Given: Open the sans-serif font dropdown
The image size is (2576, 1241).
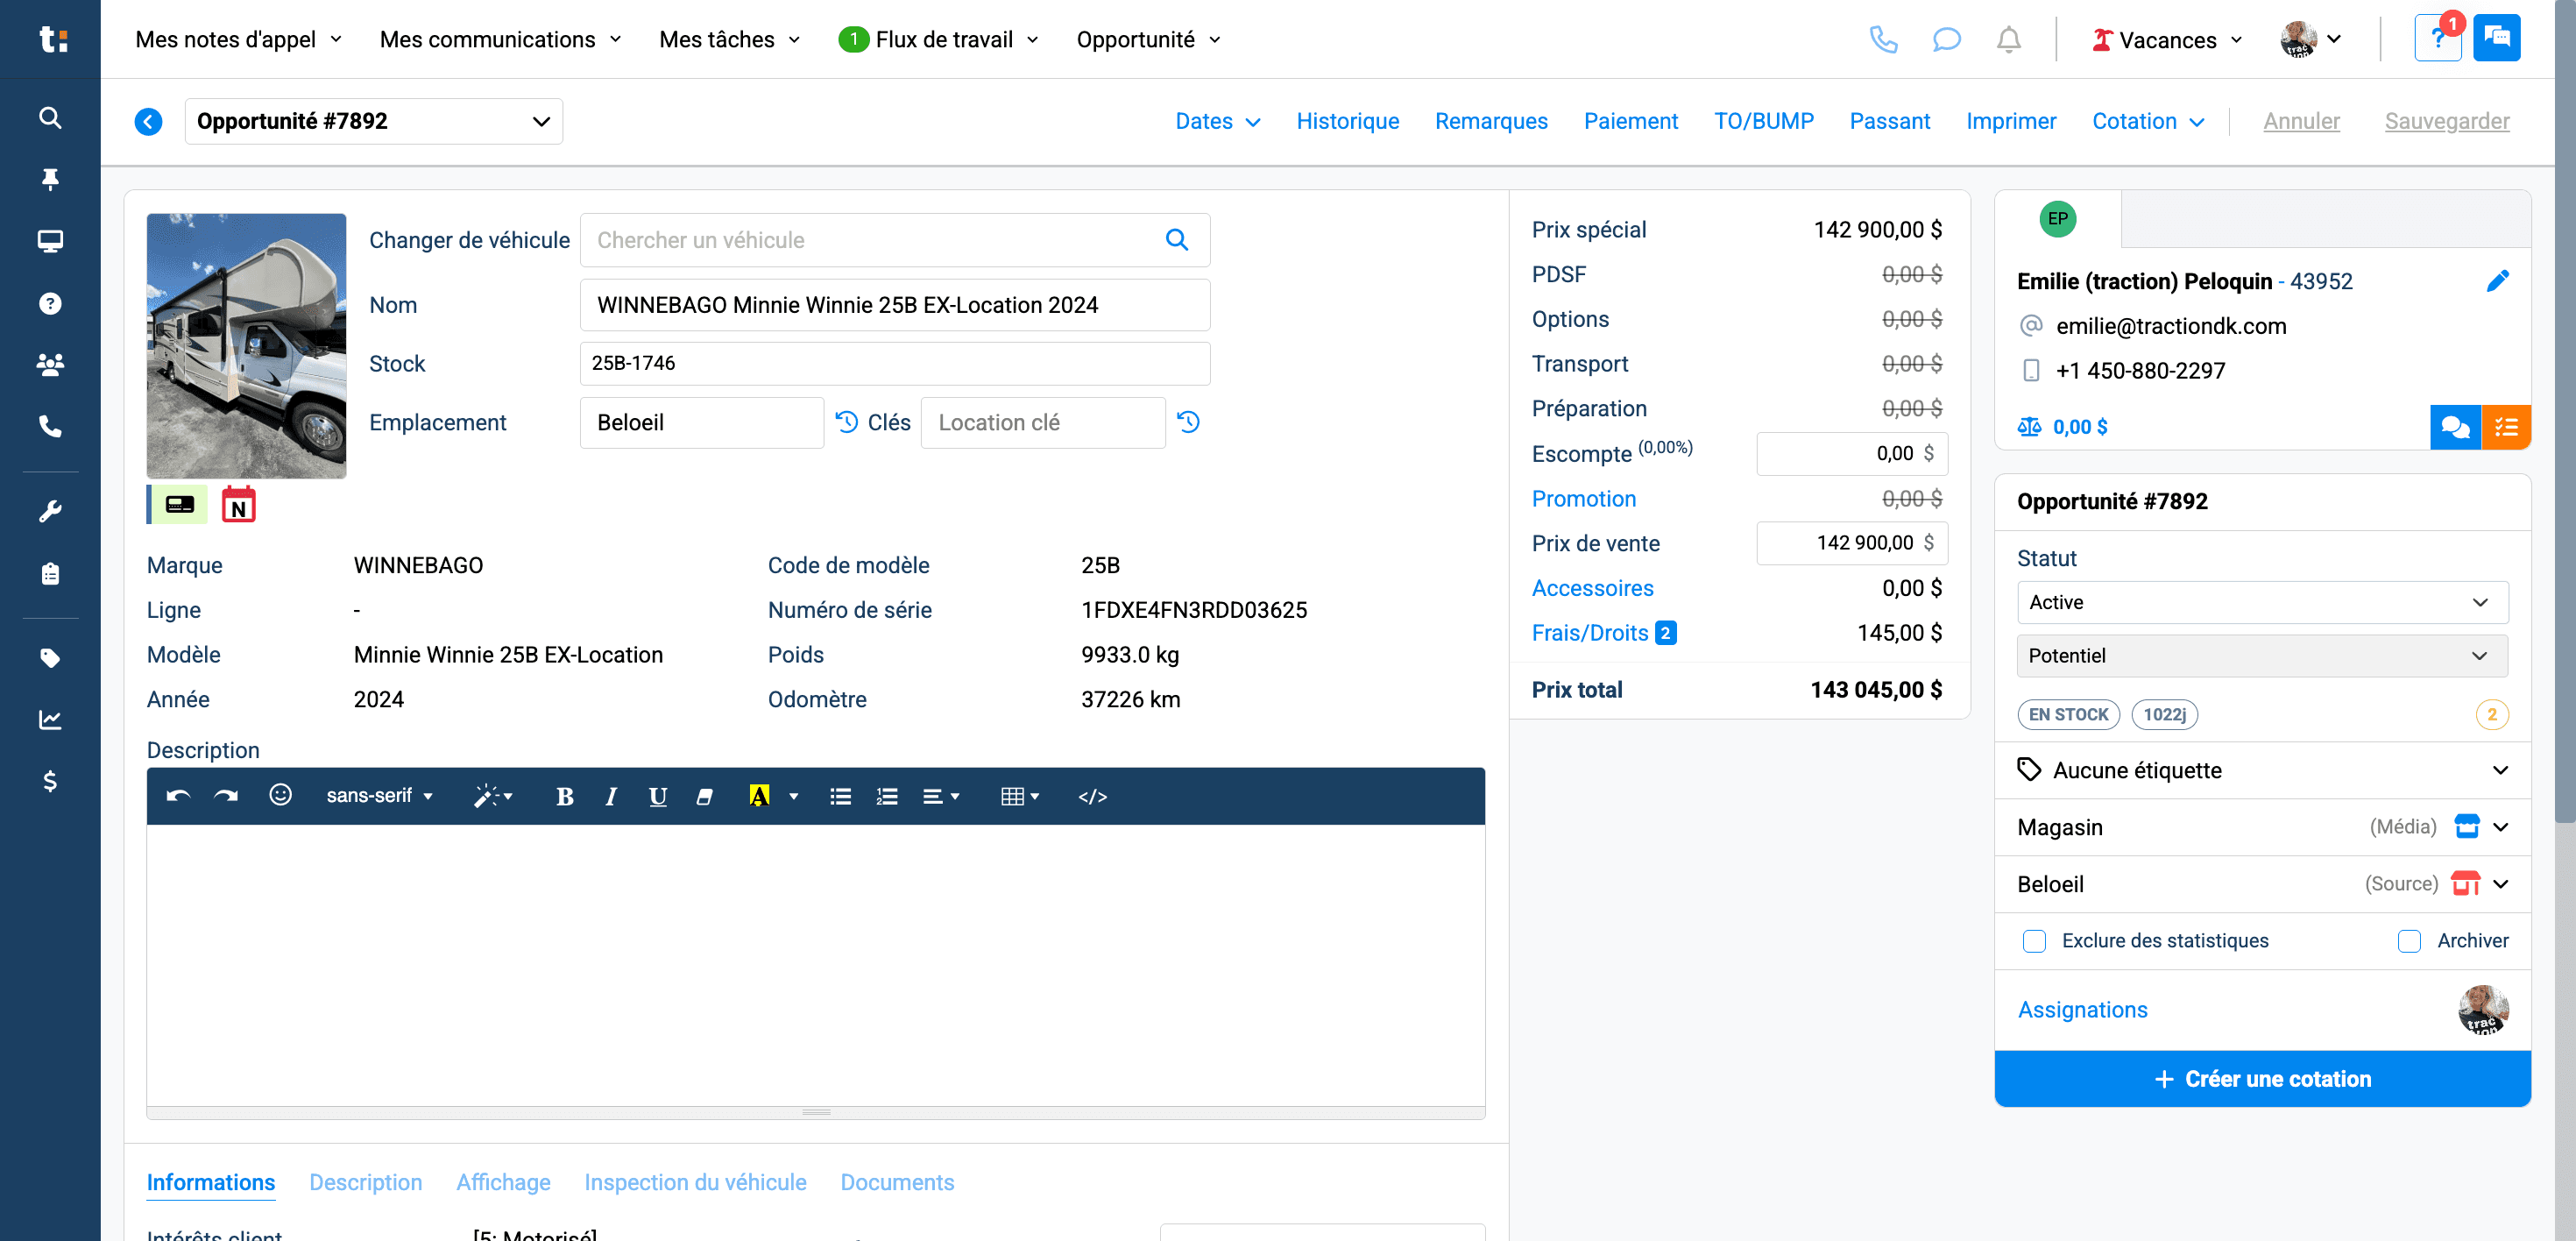Looking at the screenshot, I should coord(379,796).
